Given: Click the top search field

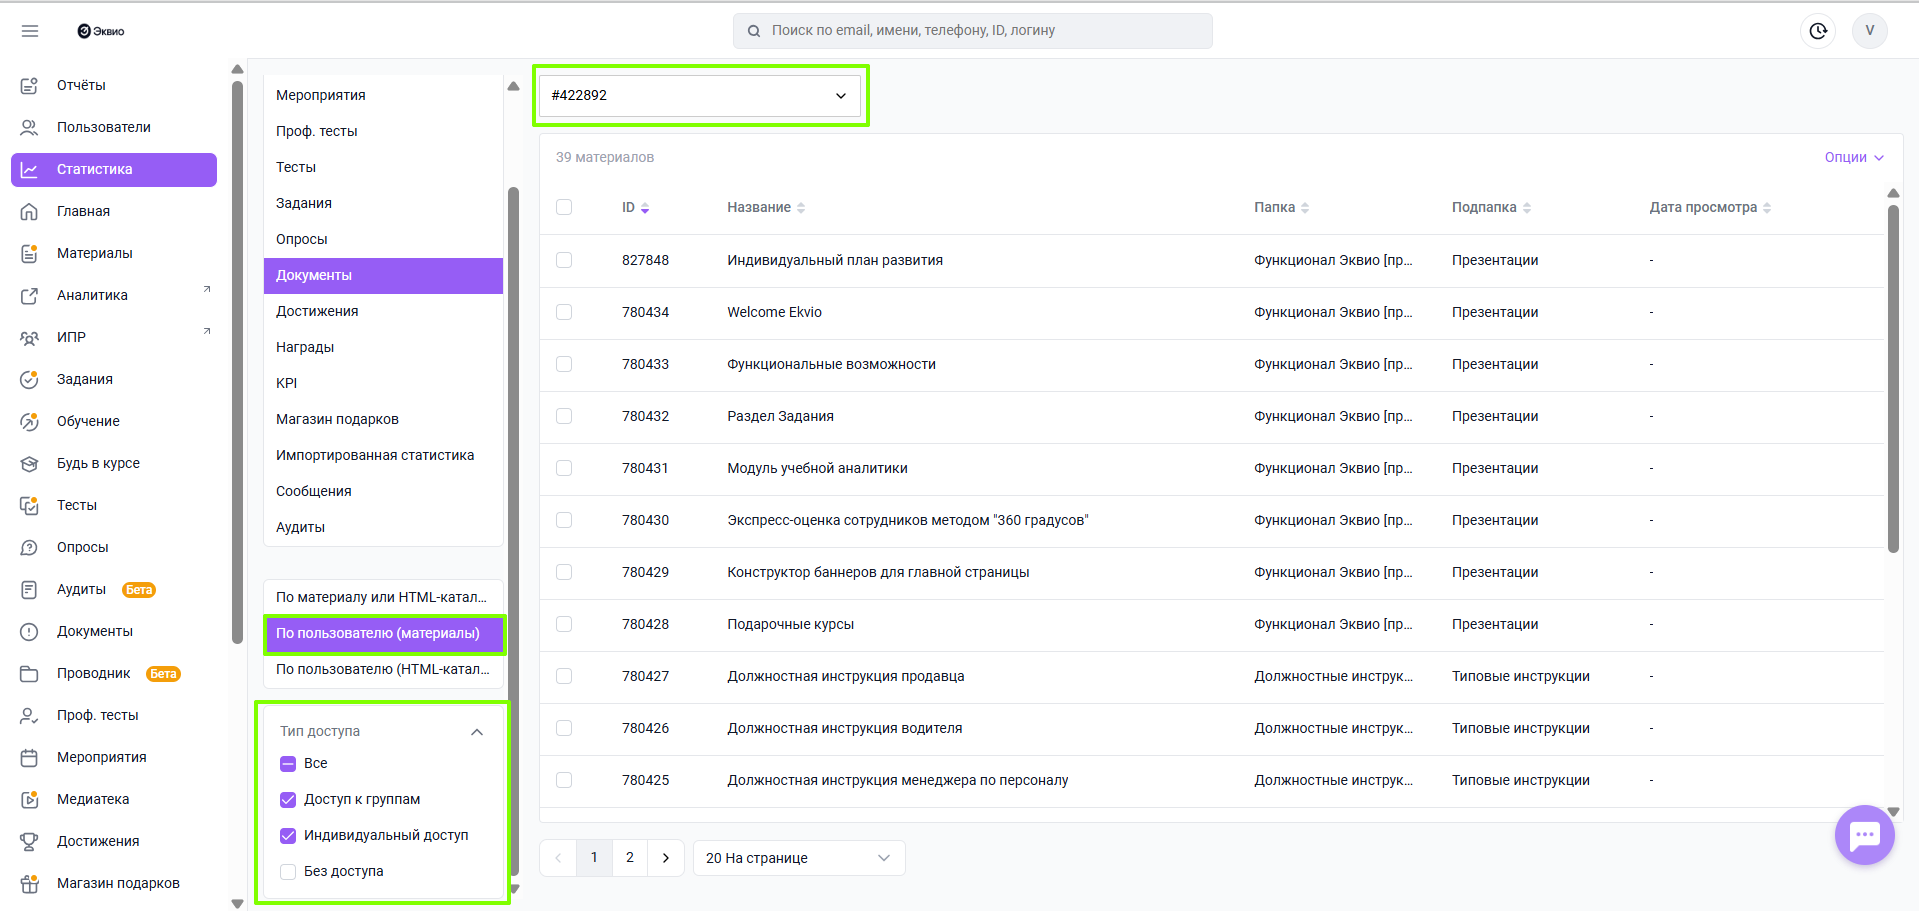Looking at the screenshot, I should click(972, 31).
